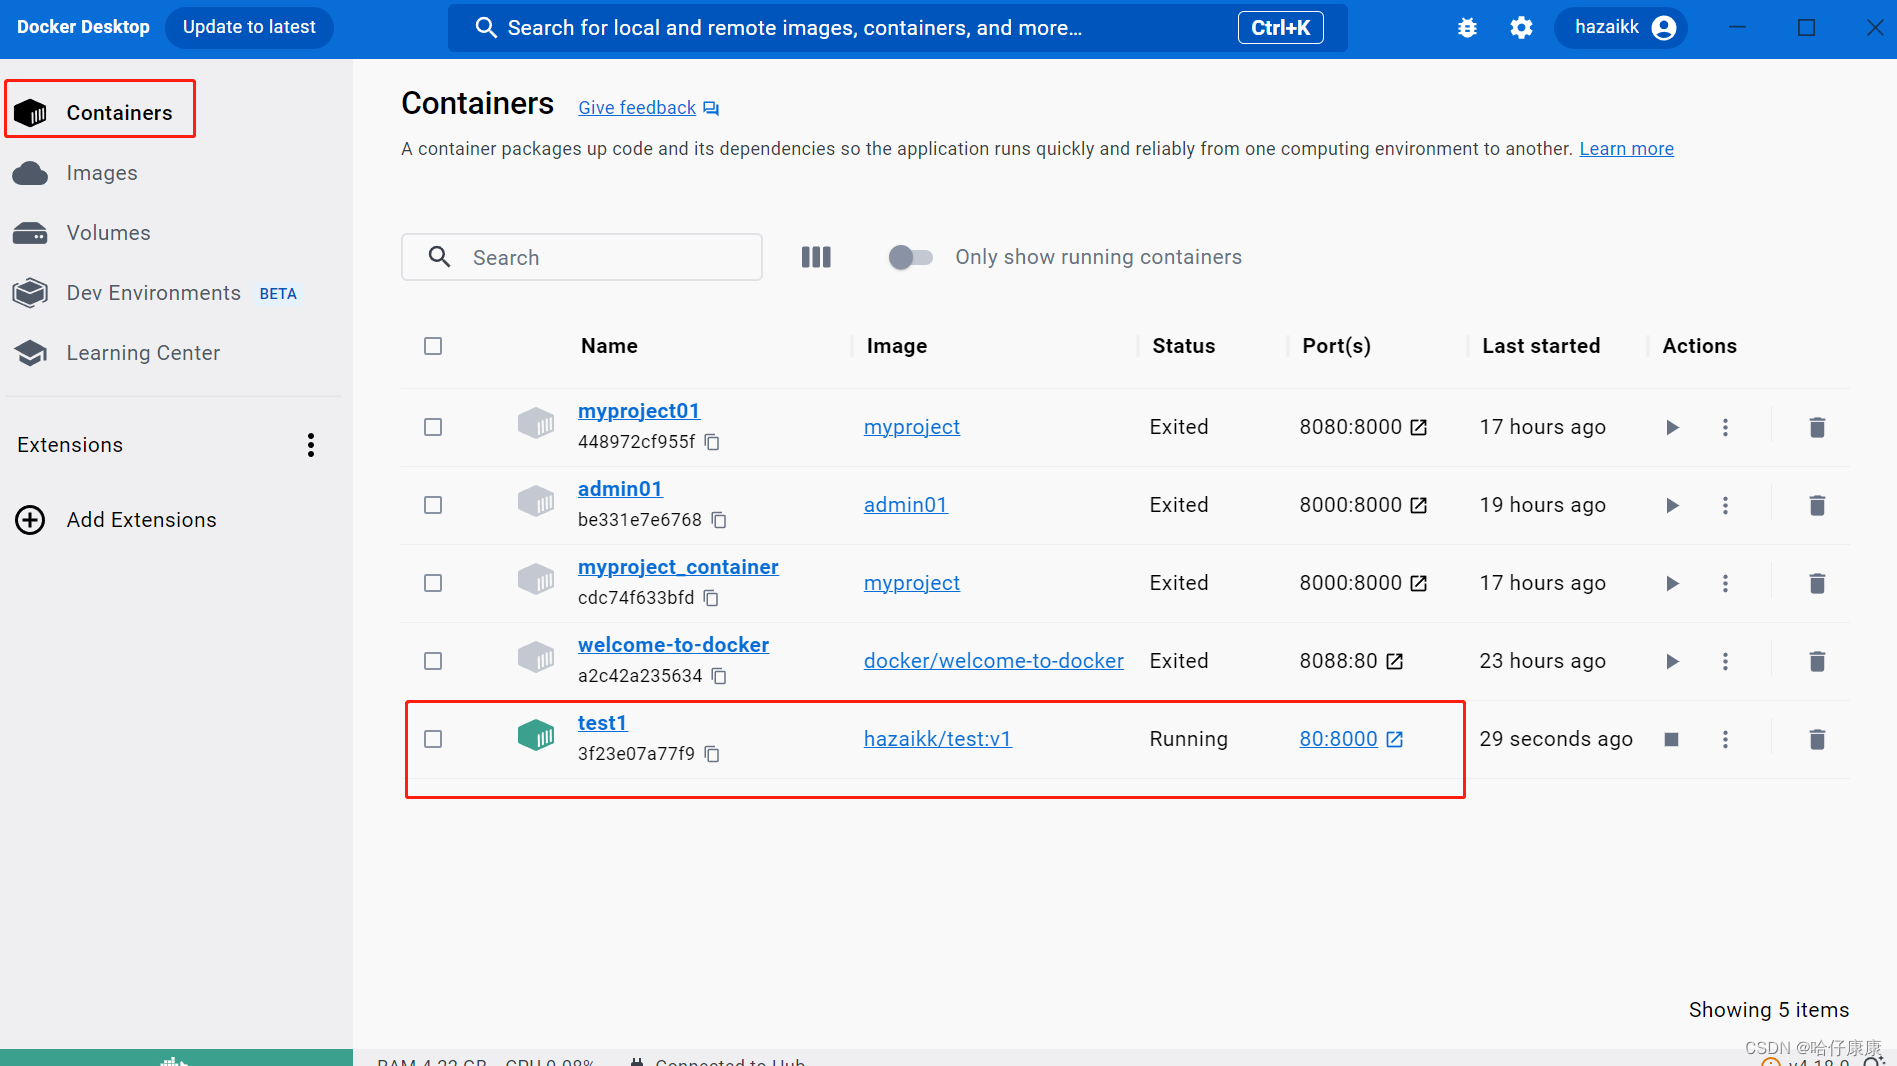The image size is (1897, 1066).
Task: Open the welcome-to-docker container link
Action: [x=673, y=645]
